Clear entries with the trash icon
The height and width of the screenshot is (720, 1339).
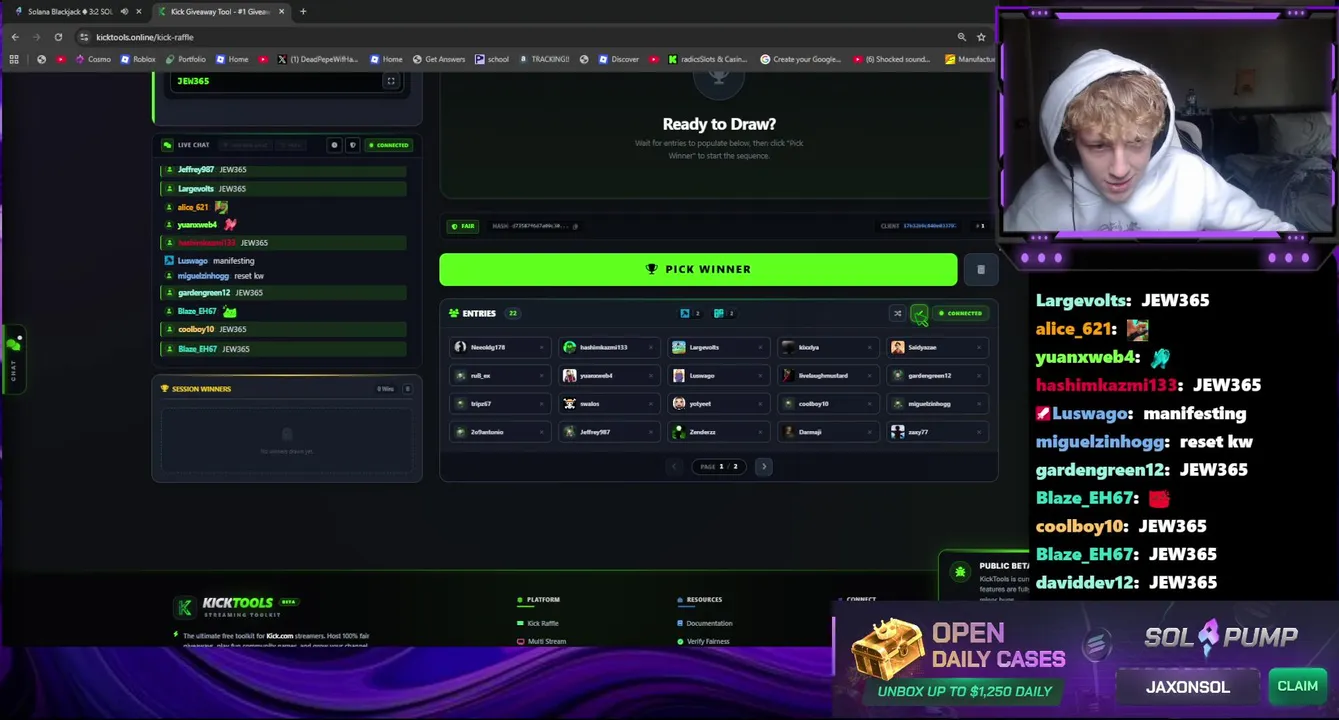[981, 269]
